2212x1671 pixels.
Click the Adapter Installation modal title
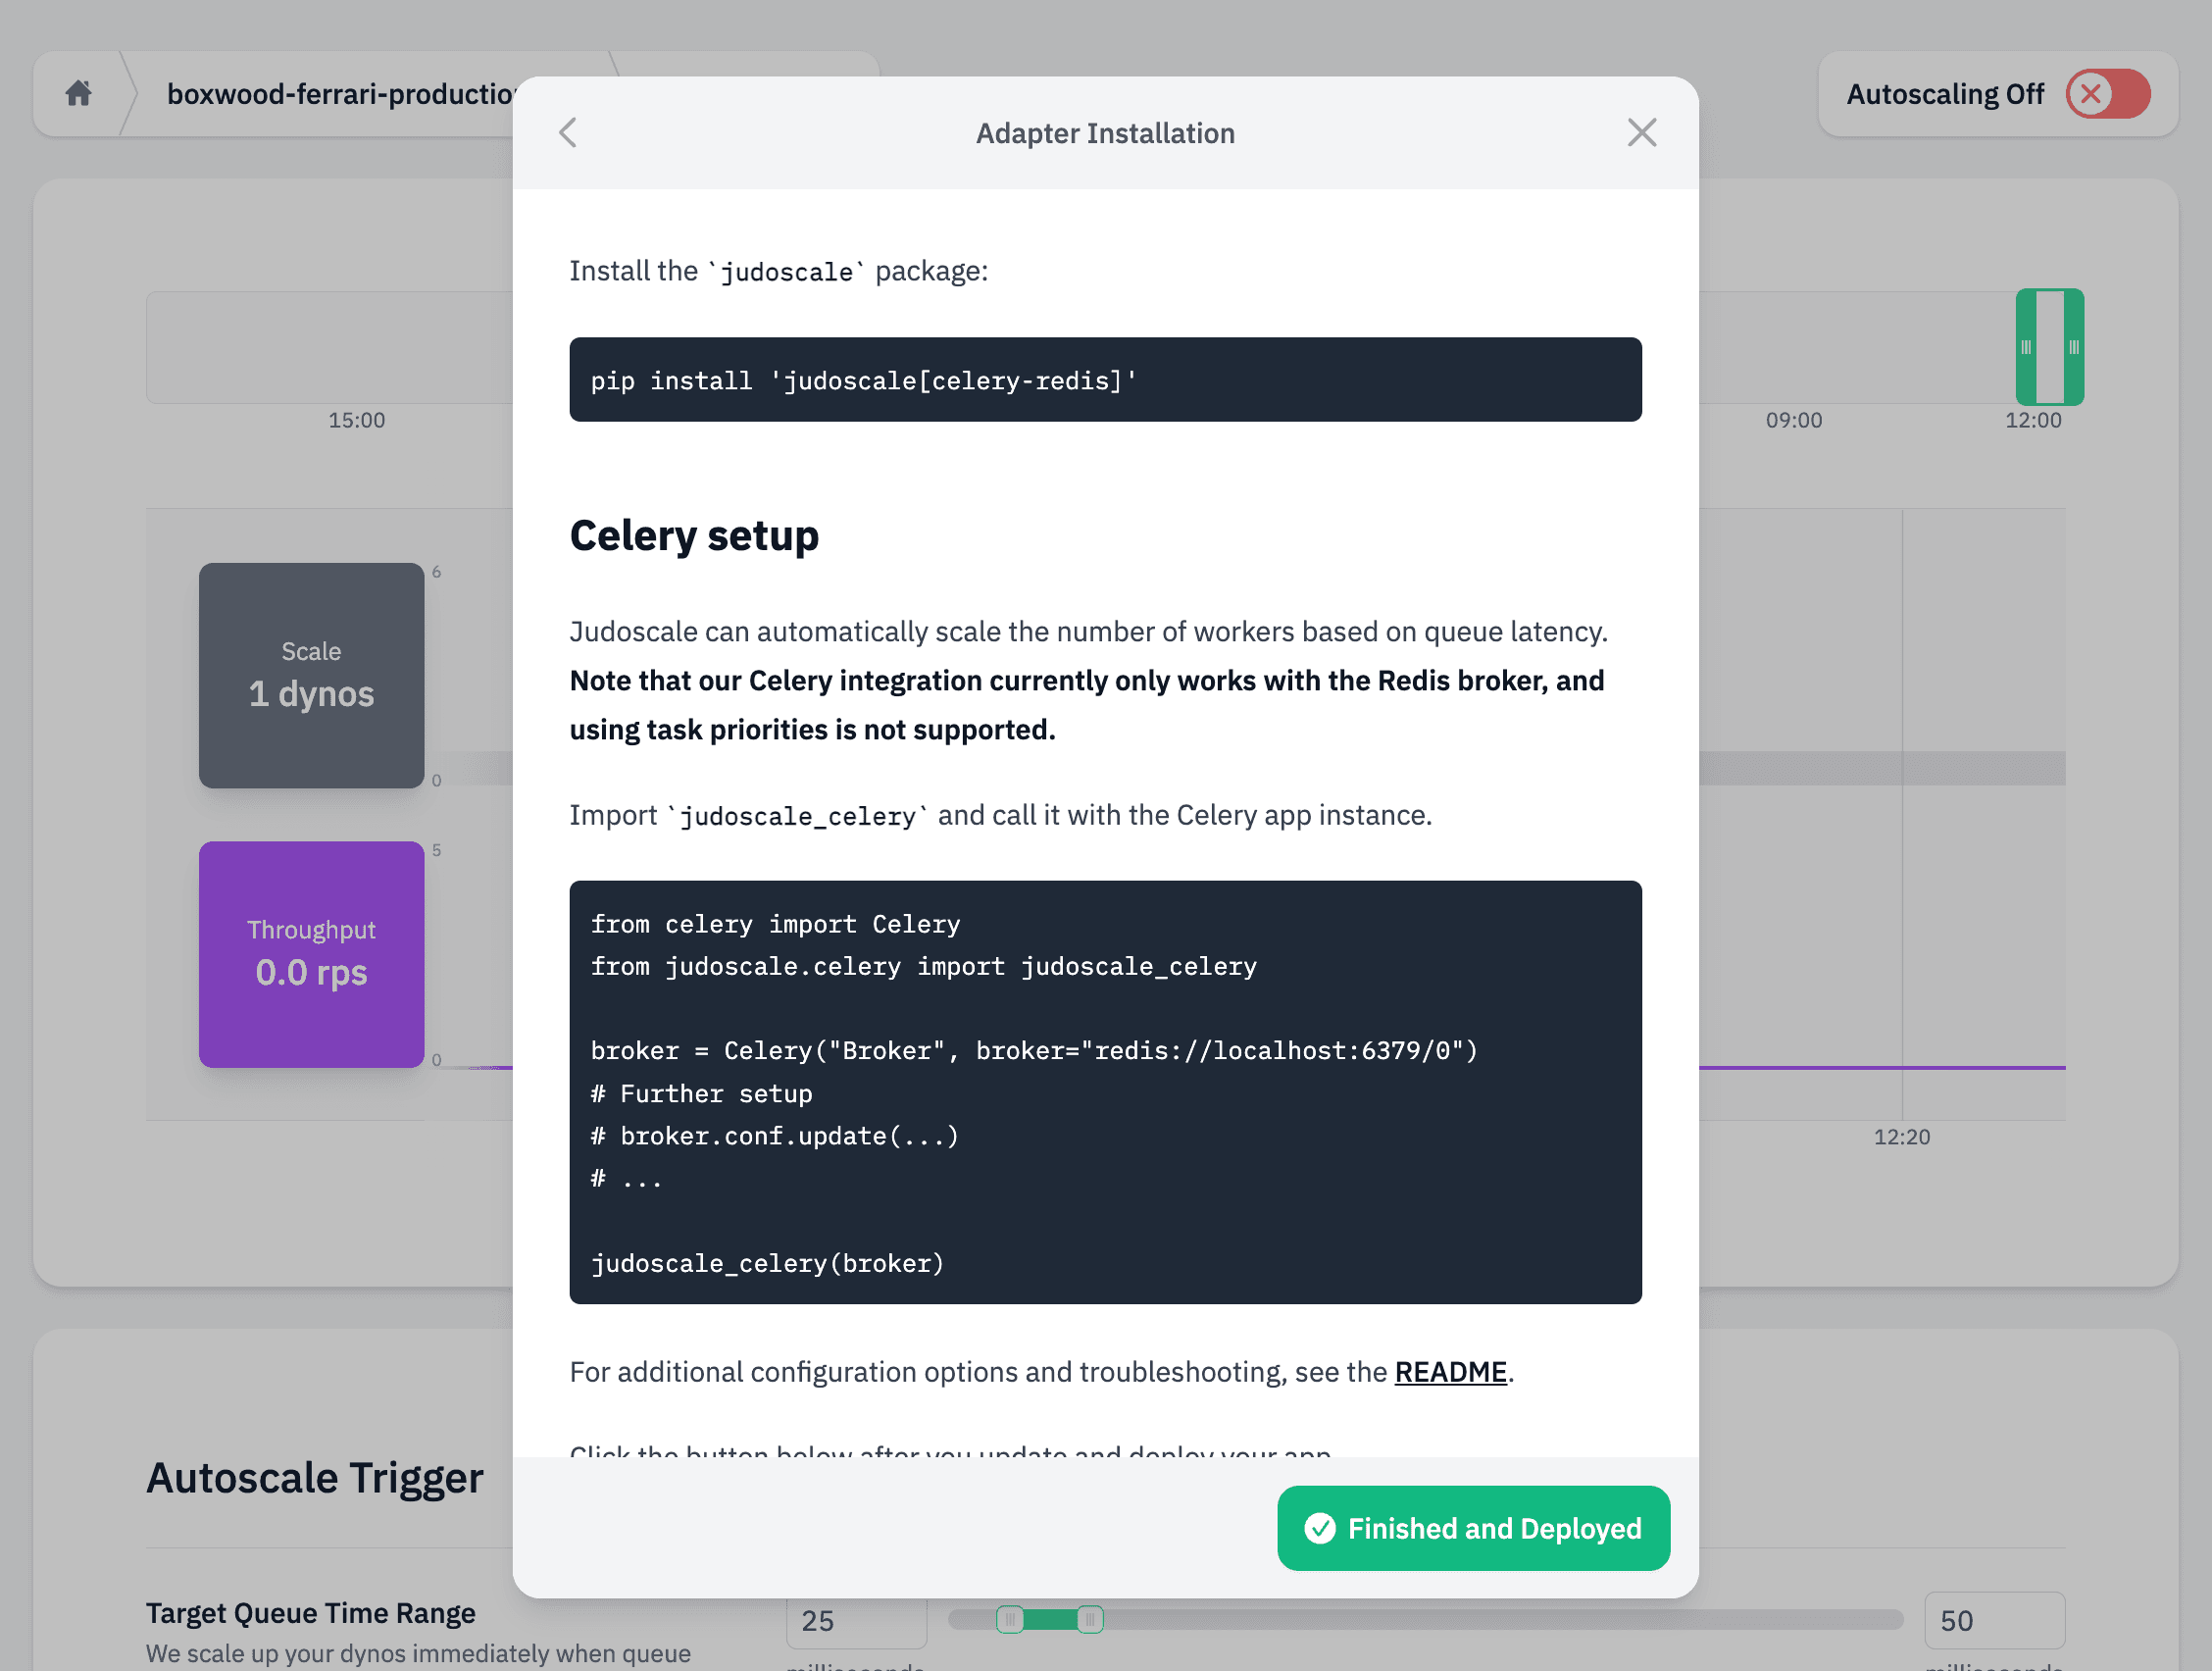1104,132
